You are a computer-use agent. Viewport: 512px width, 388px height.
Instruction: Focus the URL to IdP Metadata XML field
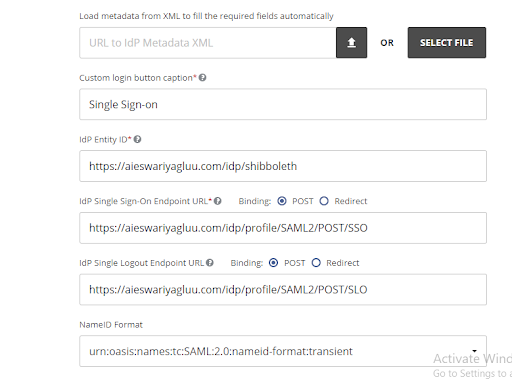pos(208,43)
